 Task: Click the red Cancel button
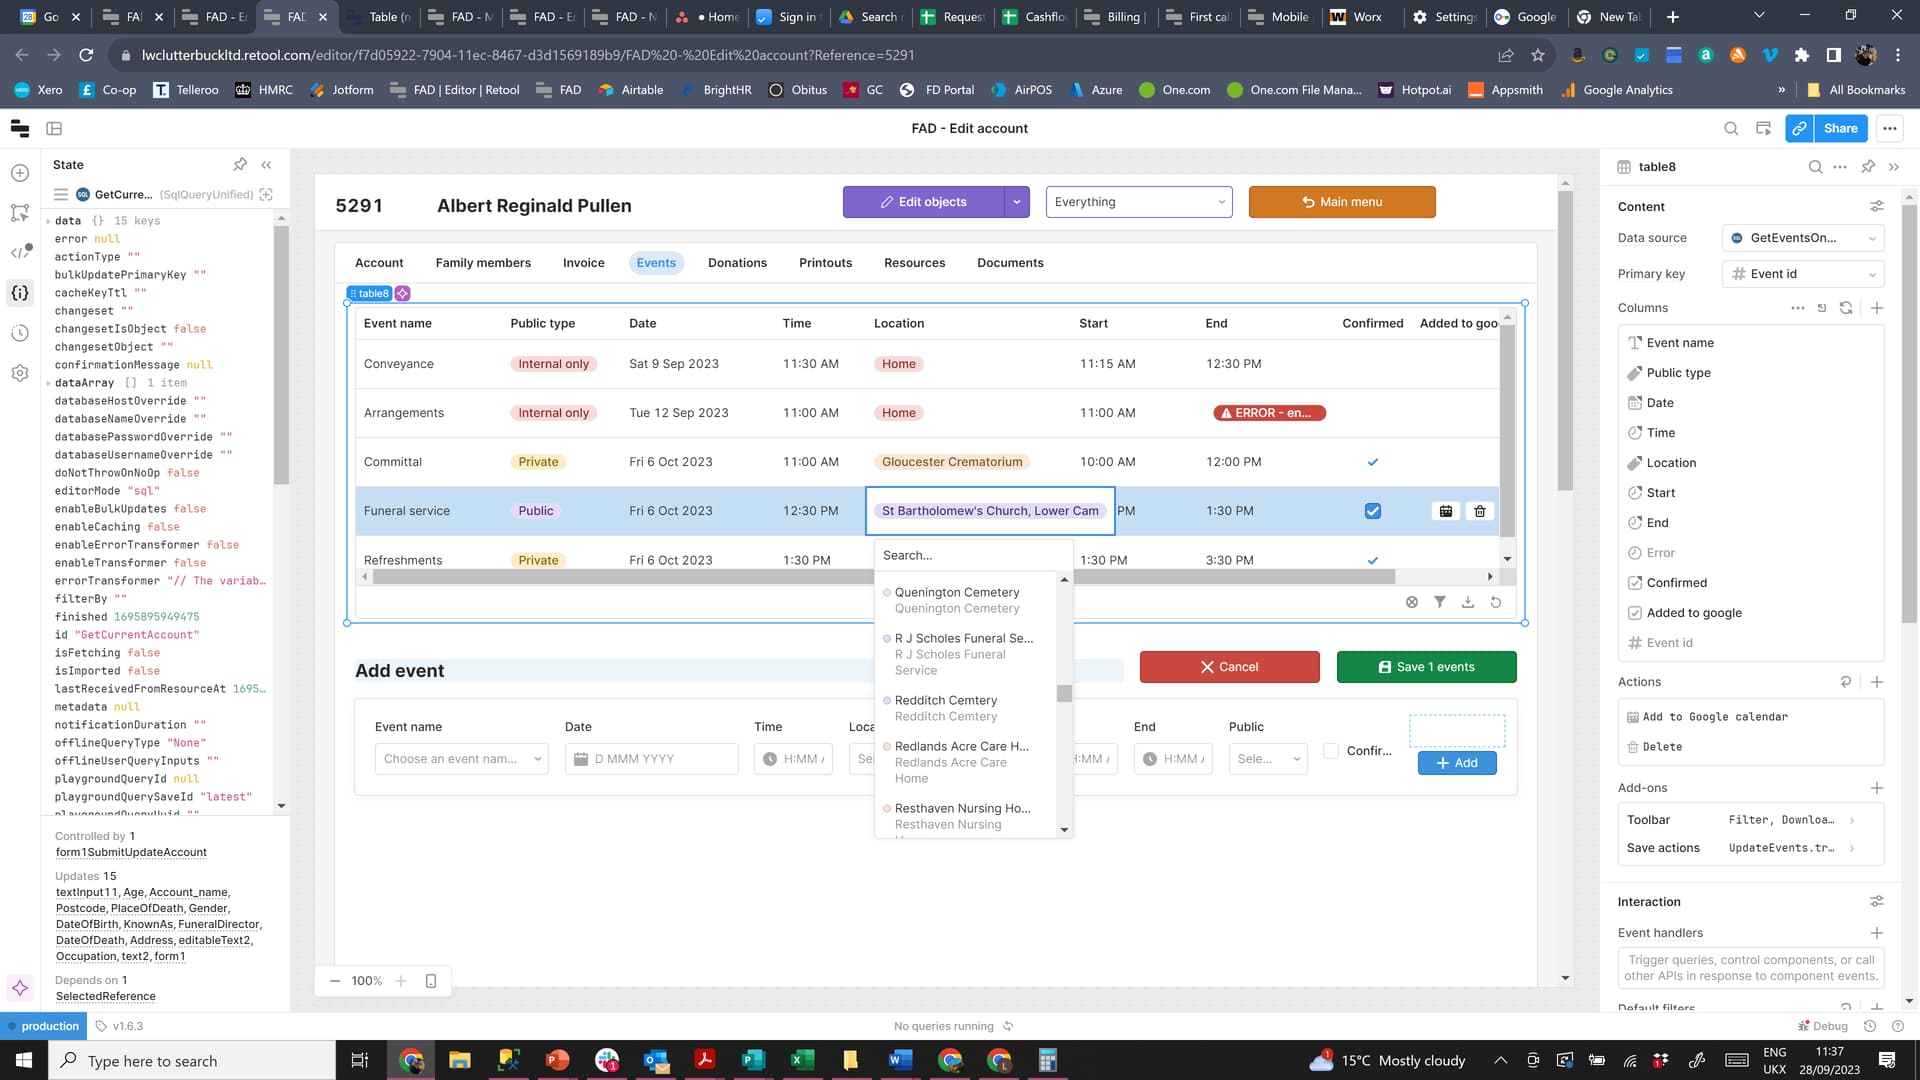[x=1230, y=667]
